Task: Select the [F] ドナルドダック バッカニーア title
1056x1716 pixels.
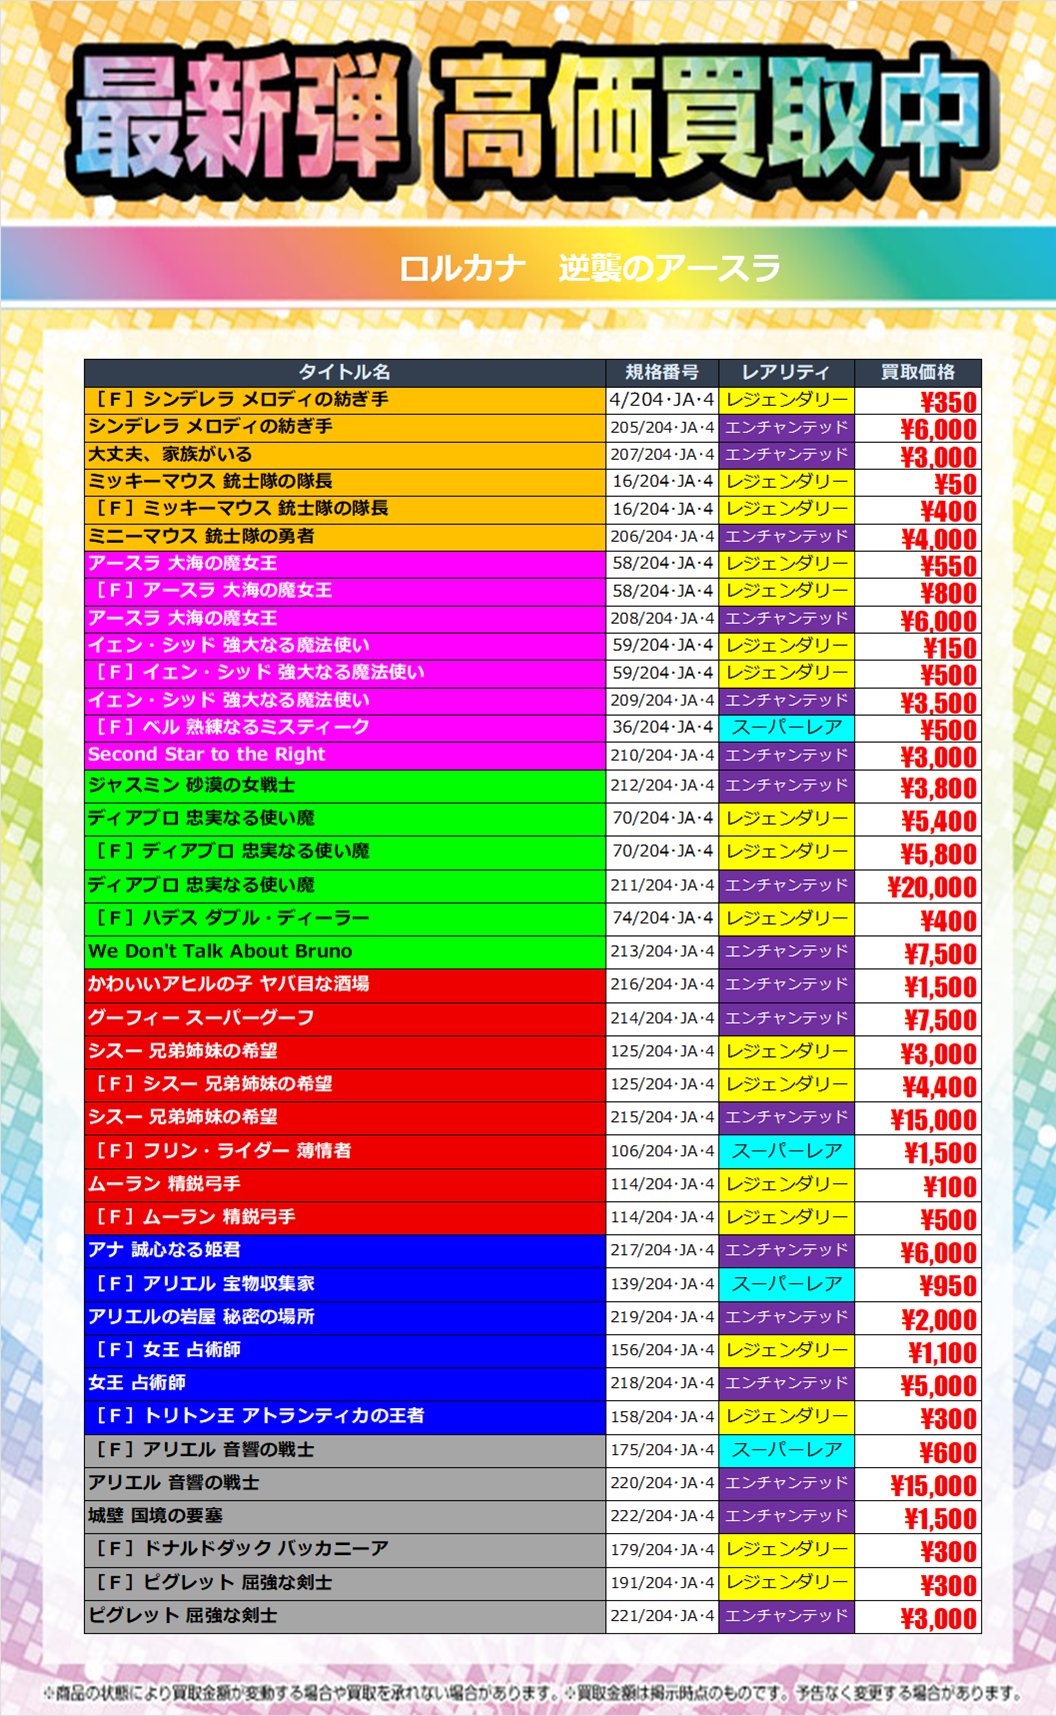Action: (x=242, y=1549)
